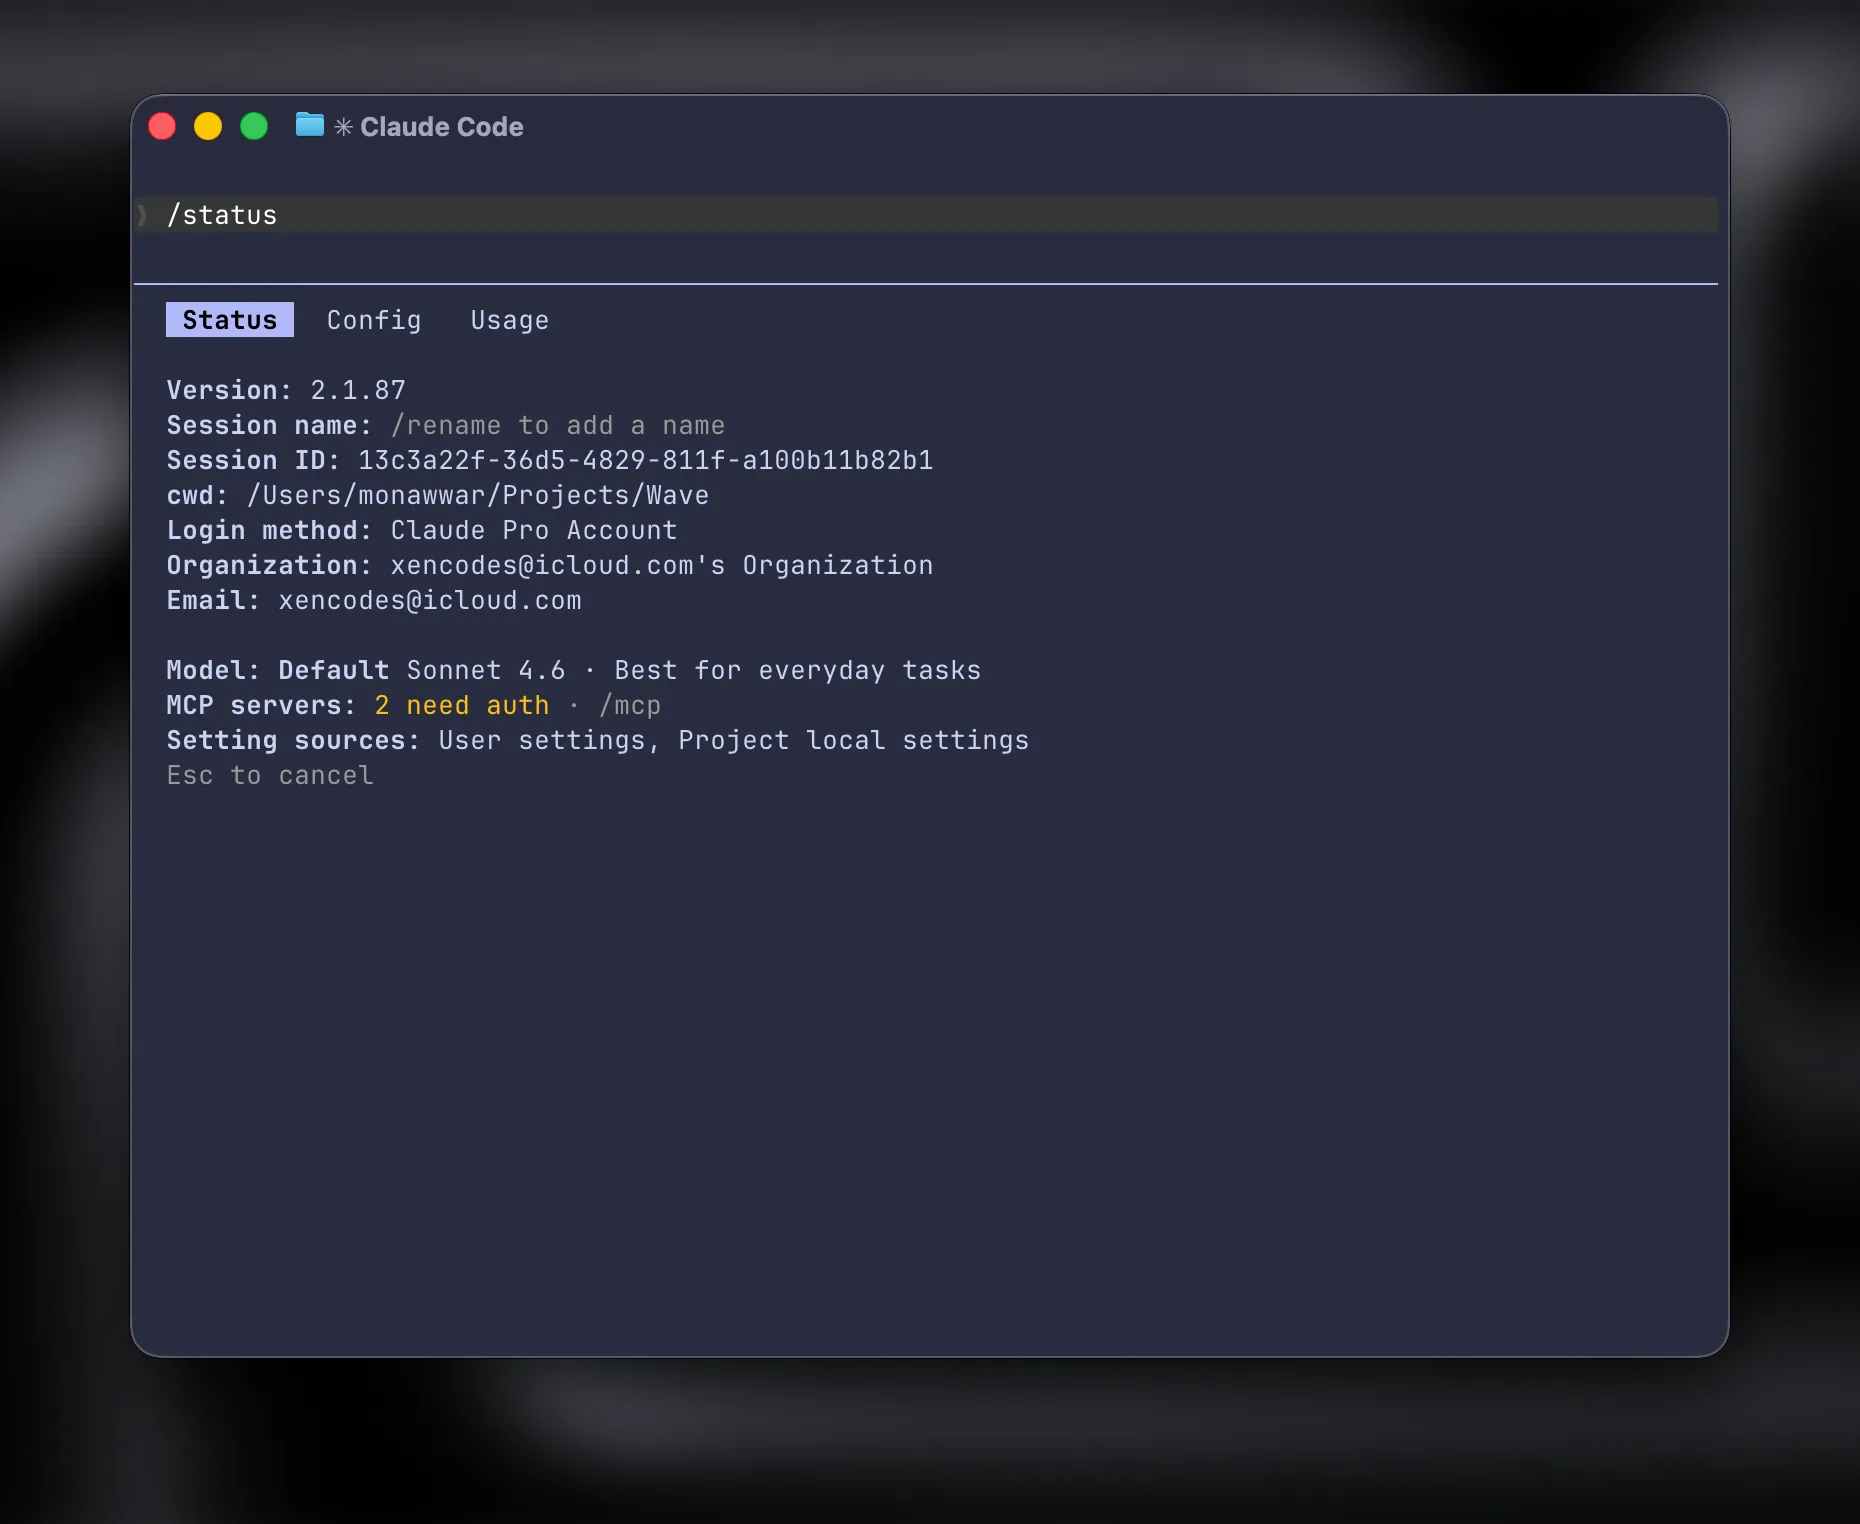Viewport: 1860px width, 1524px height.
Task: Click the Claude asterisk logo icon
Action: (343, 127)
